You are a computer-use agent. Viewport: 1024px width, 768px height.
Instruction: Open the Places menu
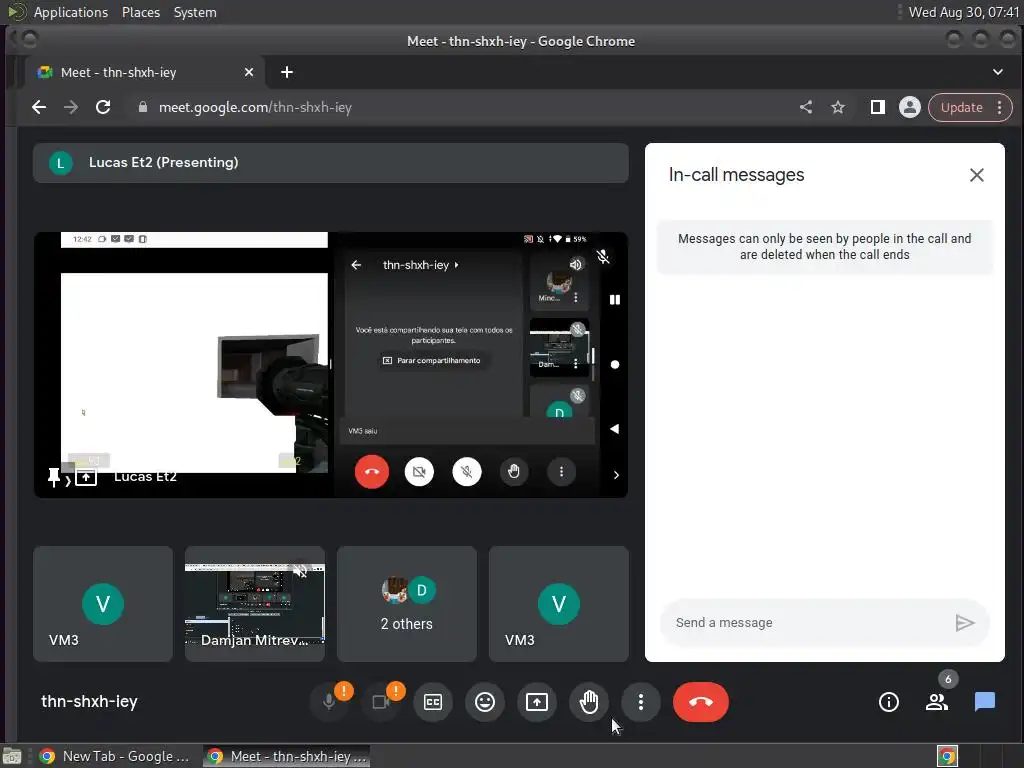141,12
